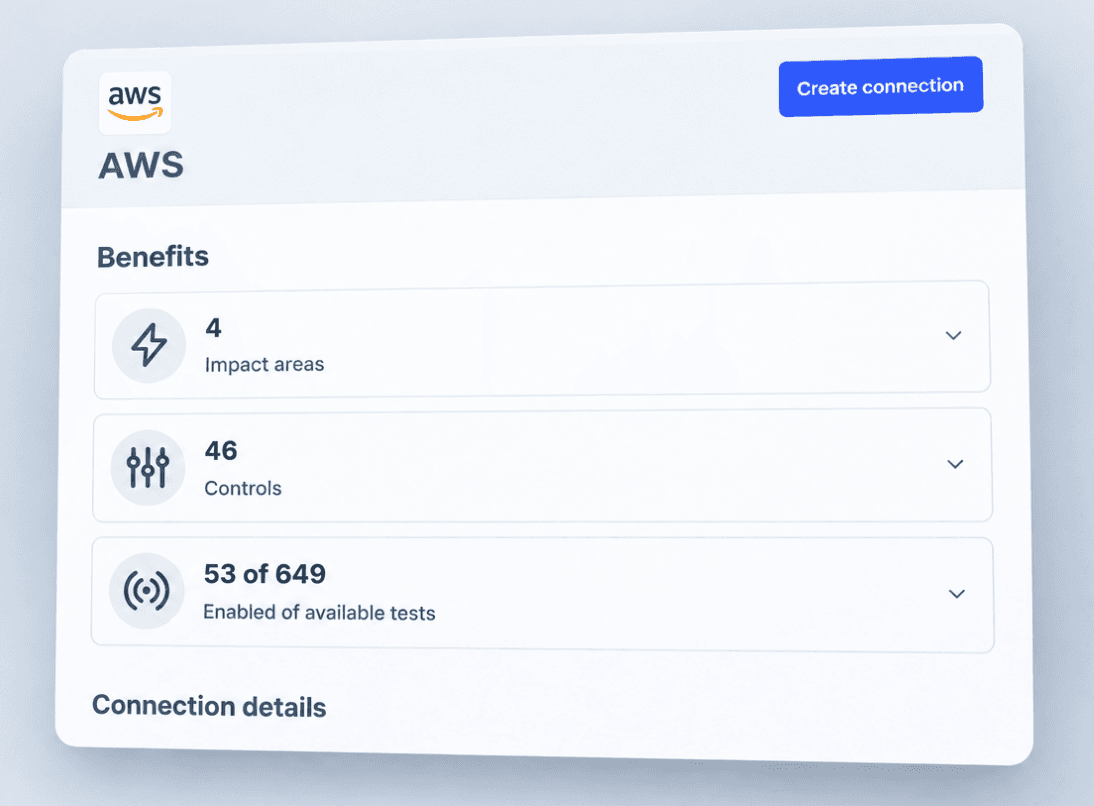Click the '46' controls count

point(221,450)
